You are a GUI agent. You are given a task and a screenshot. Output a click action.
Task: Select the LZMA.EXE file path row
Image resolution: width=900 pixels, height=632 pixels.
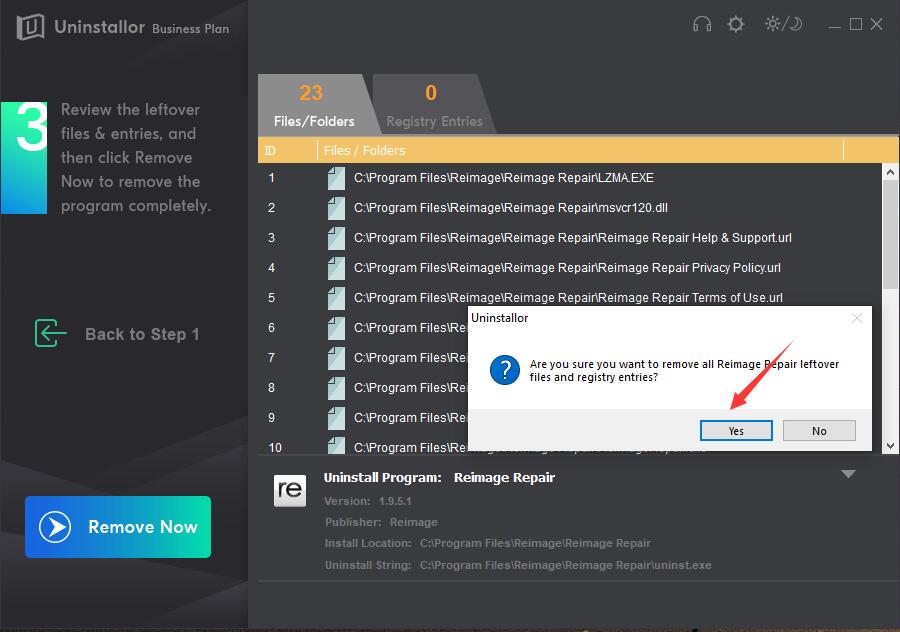point(569,178)
